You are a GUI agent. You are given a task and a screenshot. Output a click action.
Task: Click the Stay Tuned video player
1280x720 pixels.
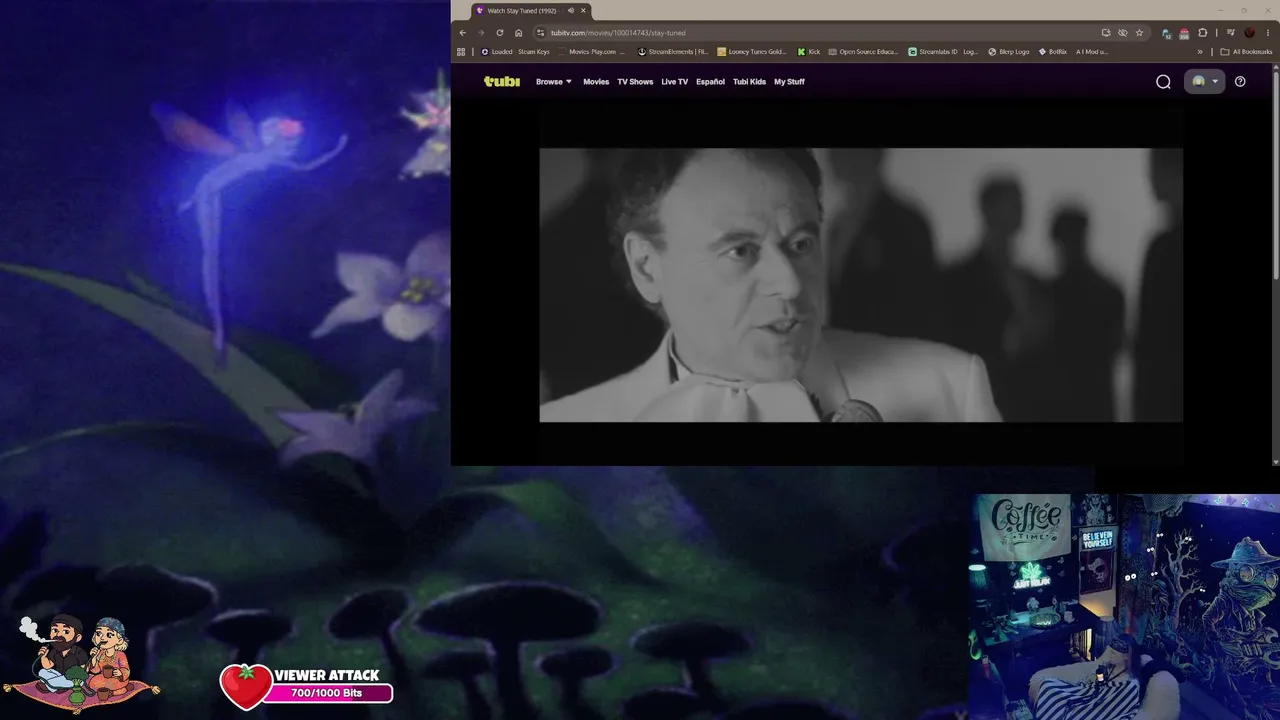point(861,285)
